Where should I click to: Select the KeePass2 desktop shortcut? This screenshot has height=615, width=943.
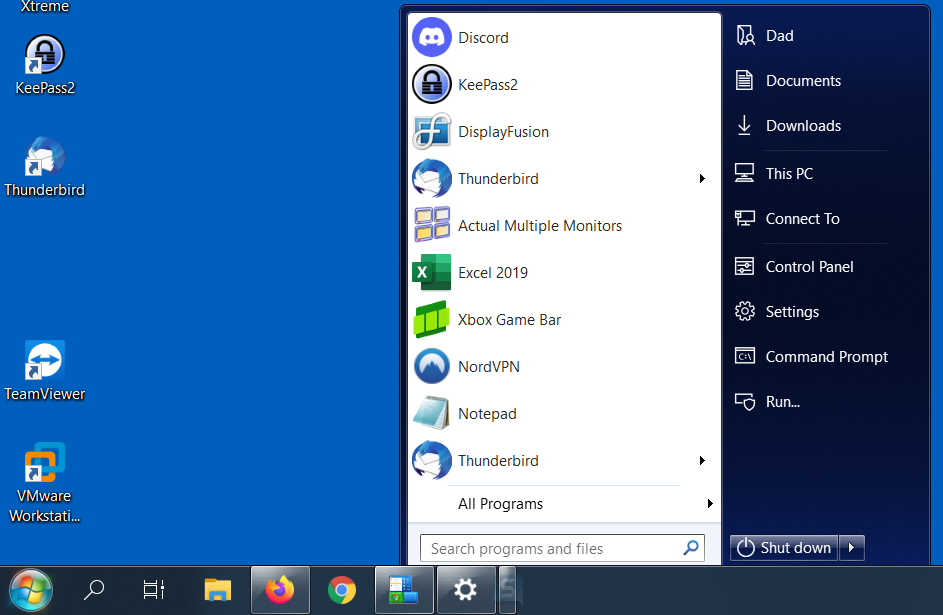(45, 65)
